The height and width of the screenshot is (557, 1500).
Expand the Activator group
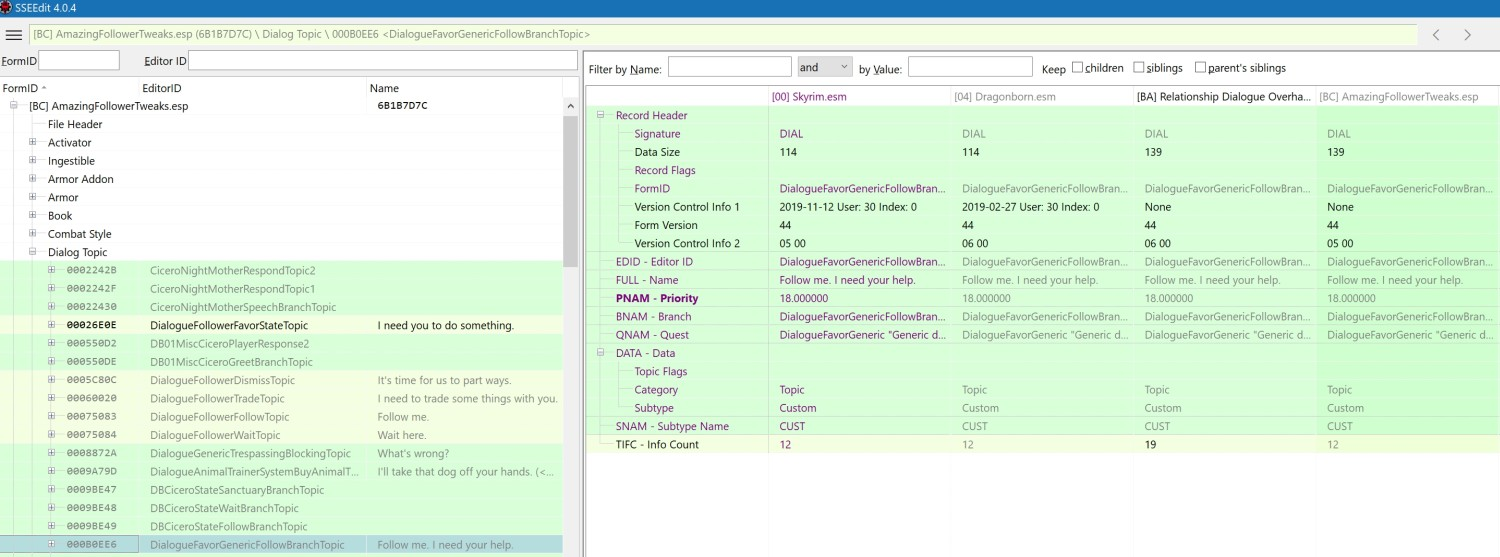33,143
